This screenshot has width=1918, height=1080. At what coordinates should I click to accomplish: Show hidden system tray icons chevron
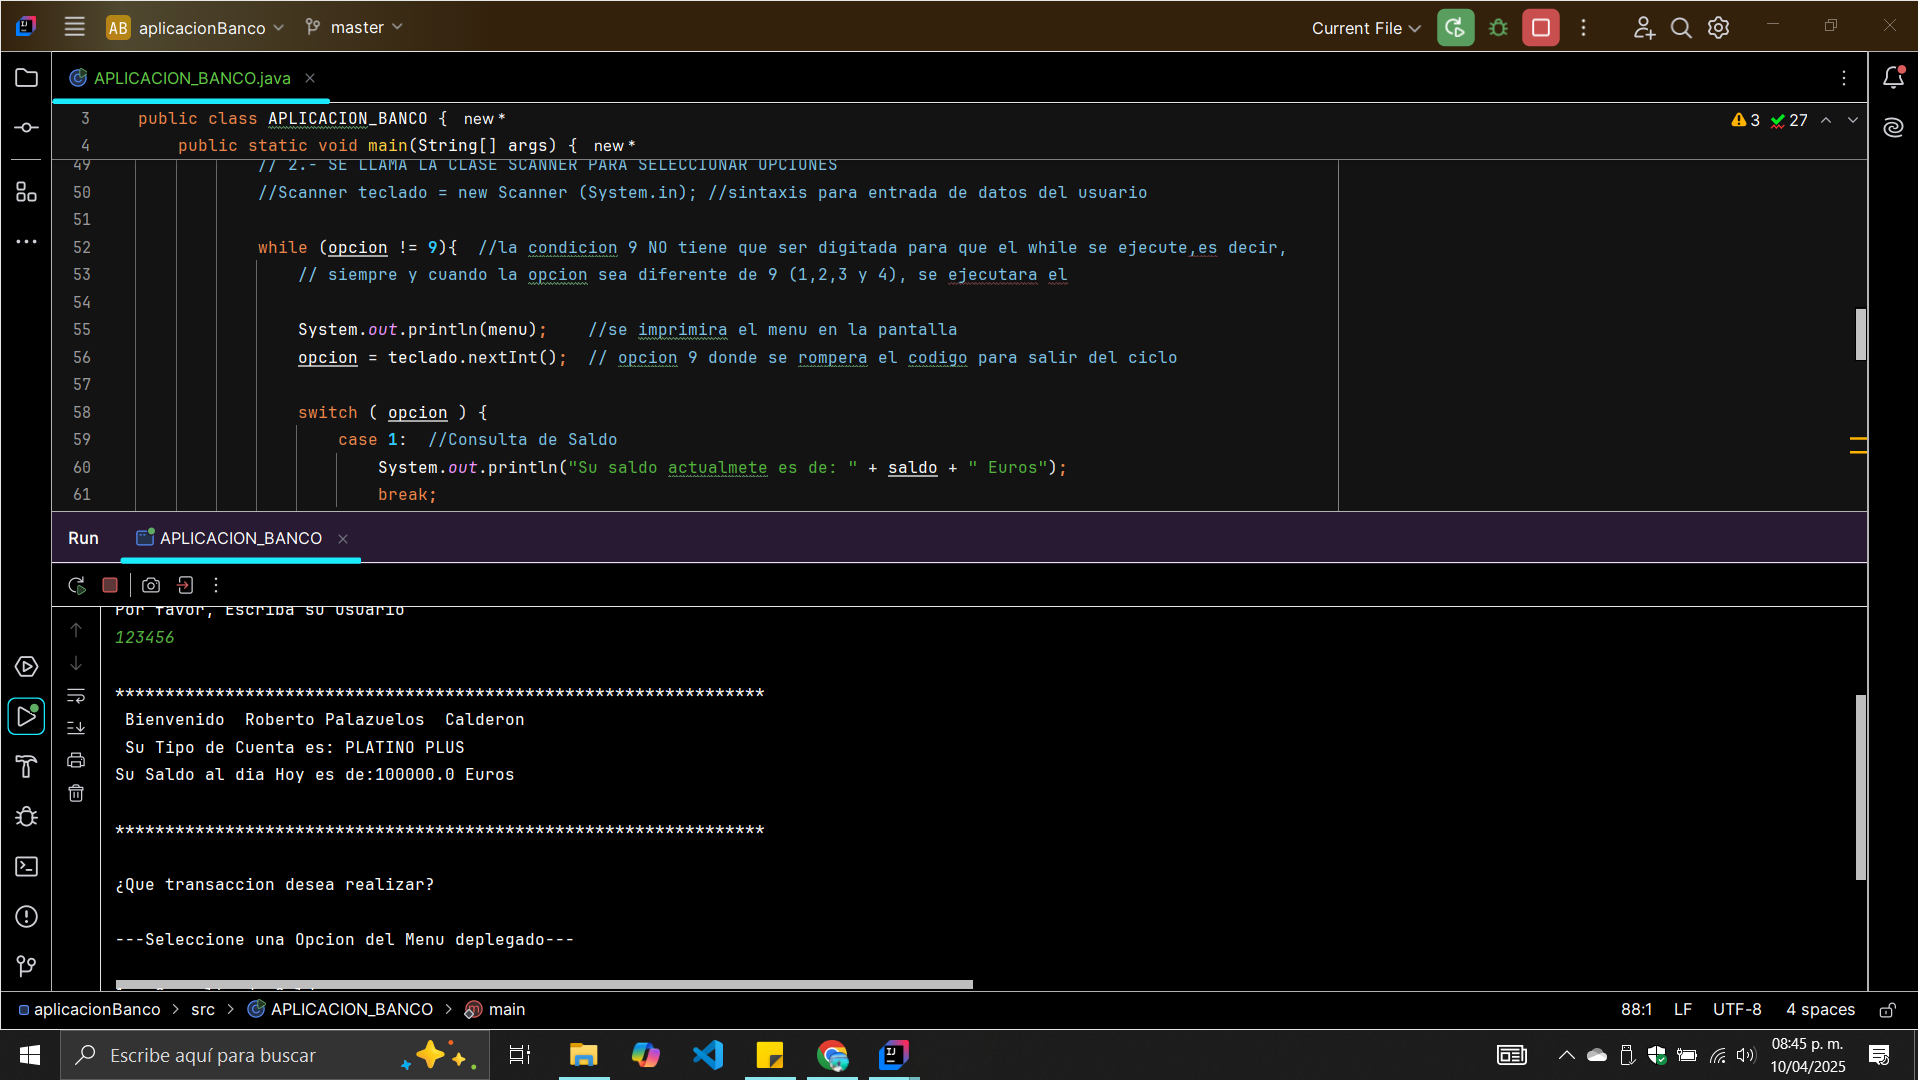coord(1566,1055)
